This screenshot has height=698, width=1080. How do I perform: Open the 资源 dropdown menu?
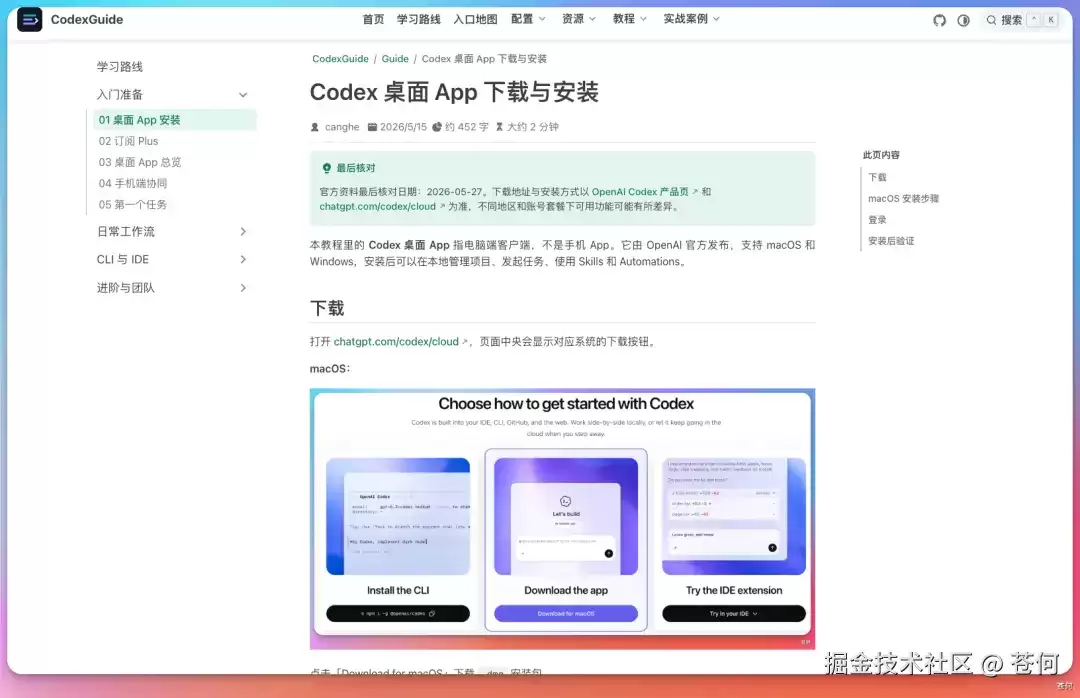579,19
